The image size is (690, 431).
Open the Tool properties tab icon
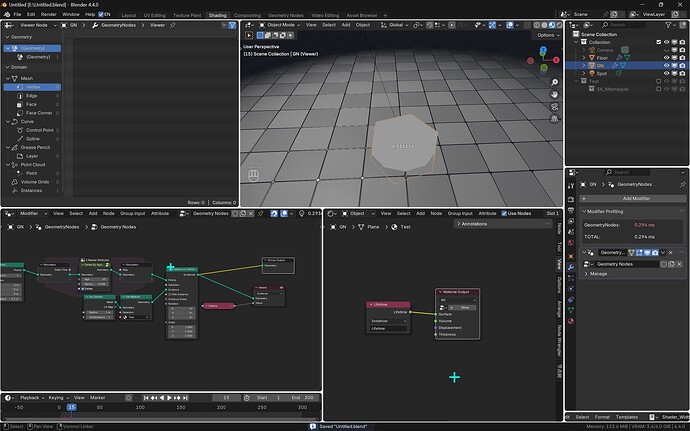pos(571,186)
